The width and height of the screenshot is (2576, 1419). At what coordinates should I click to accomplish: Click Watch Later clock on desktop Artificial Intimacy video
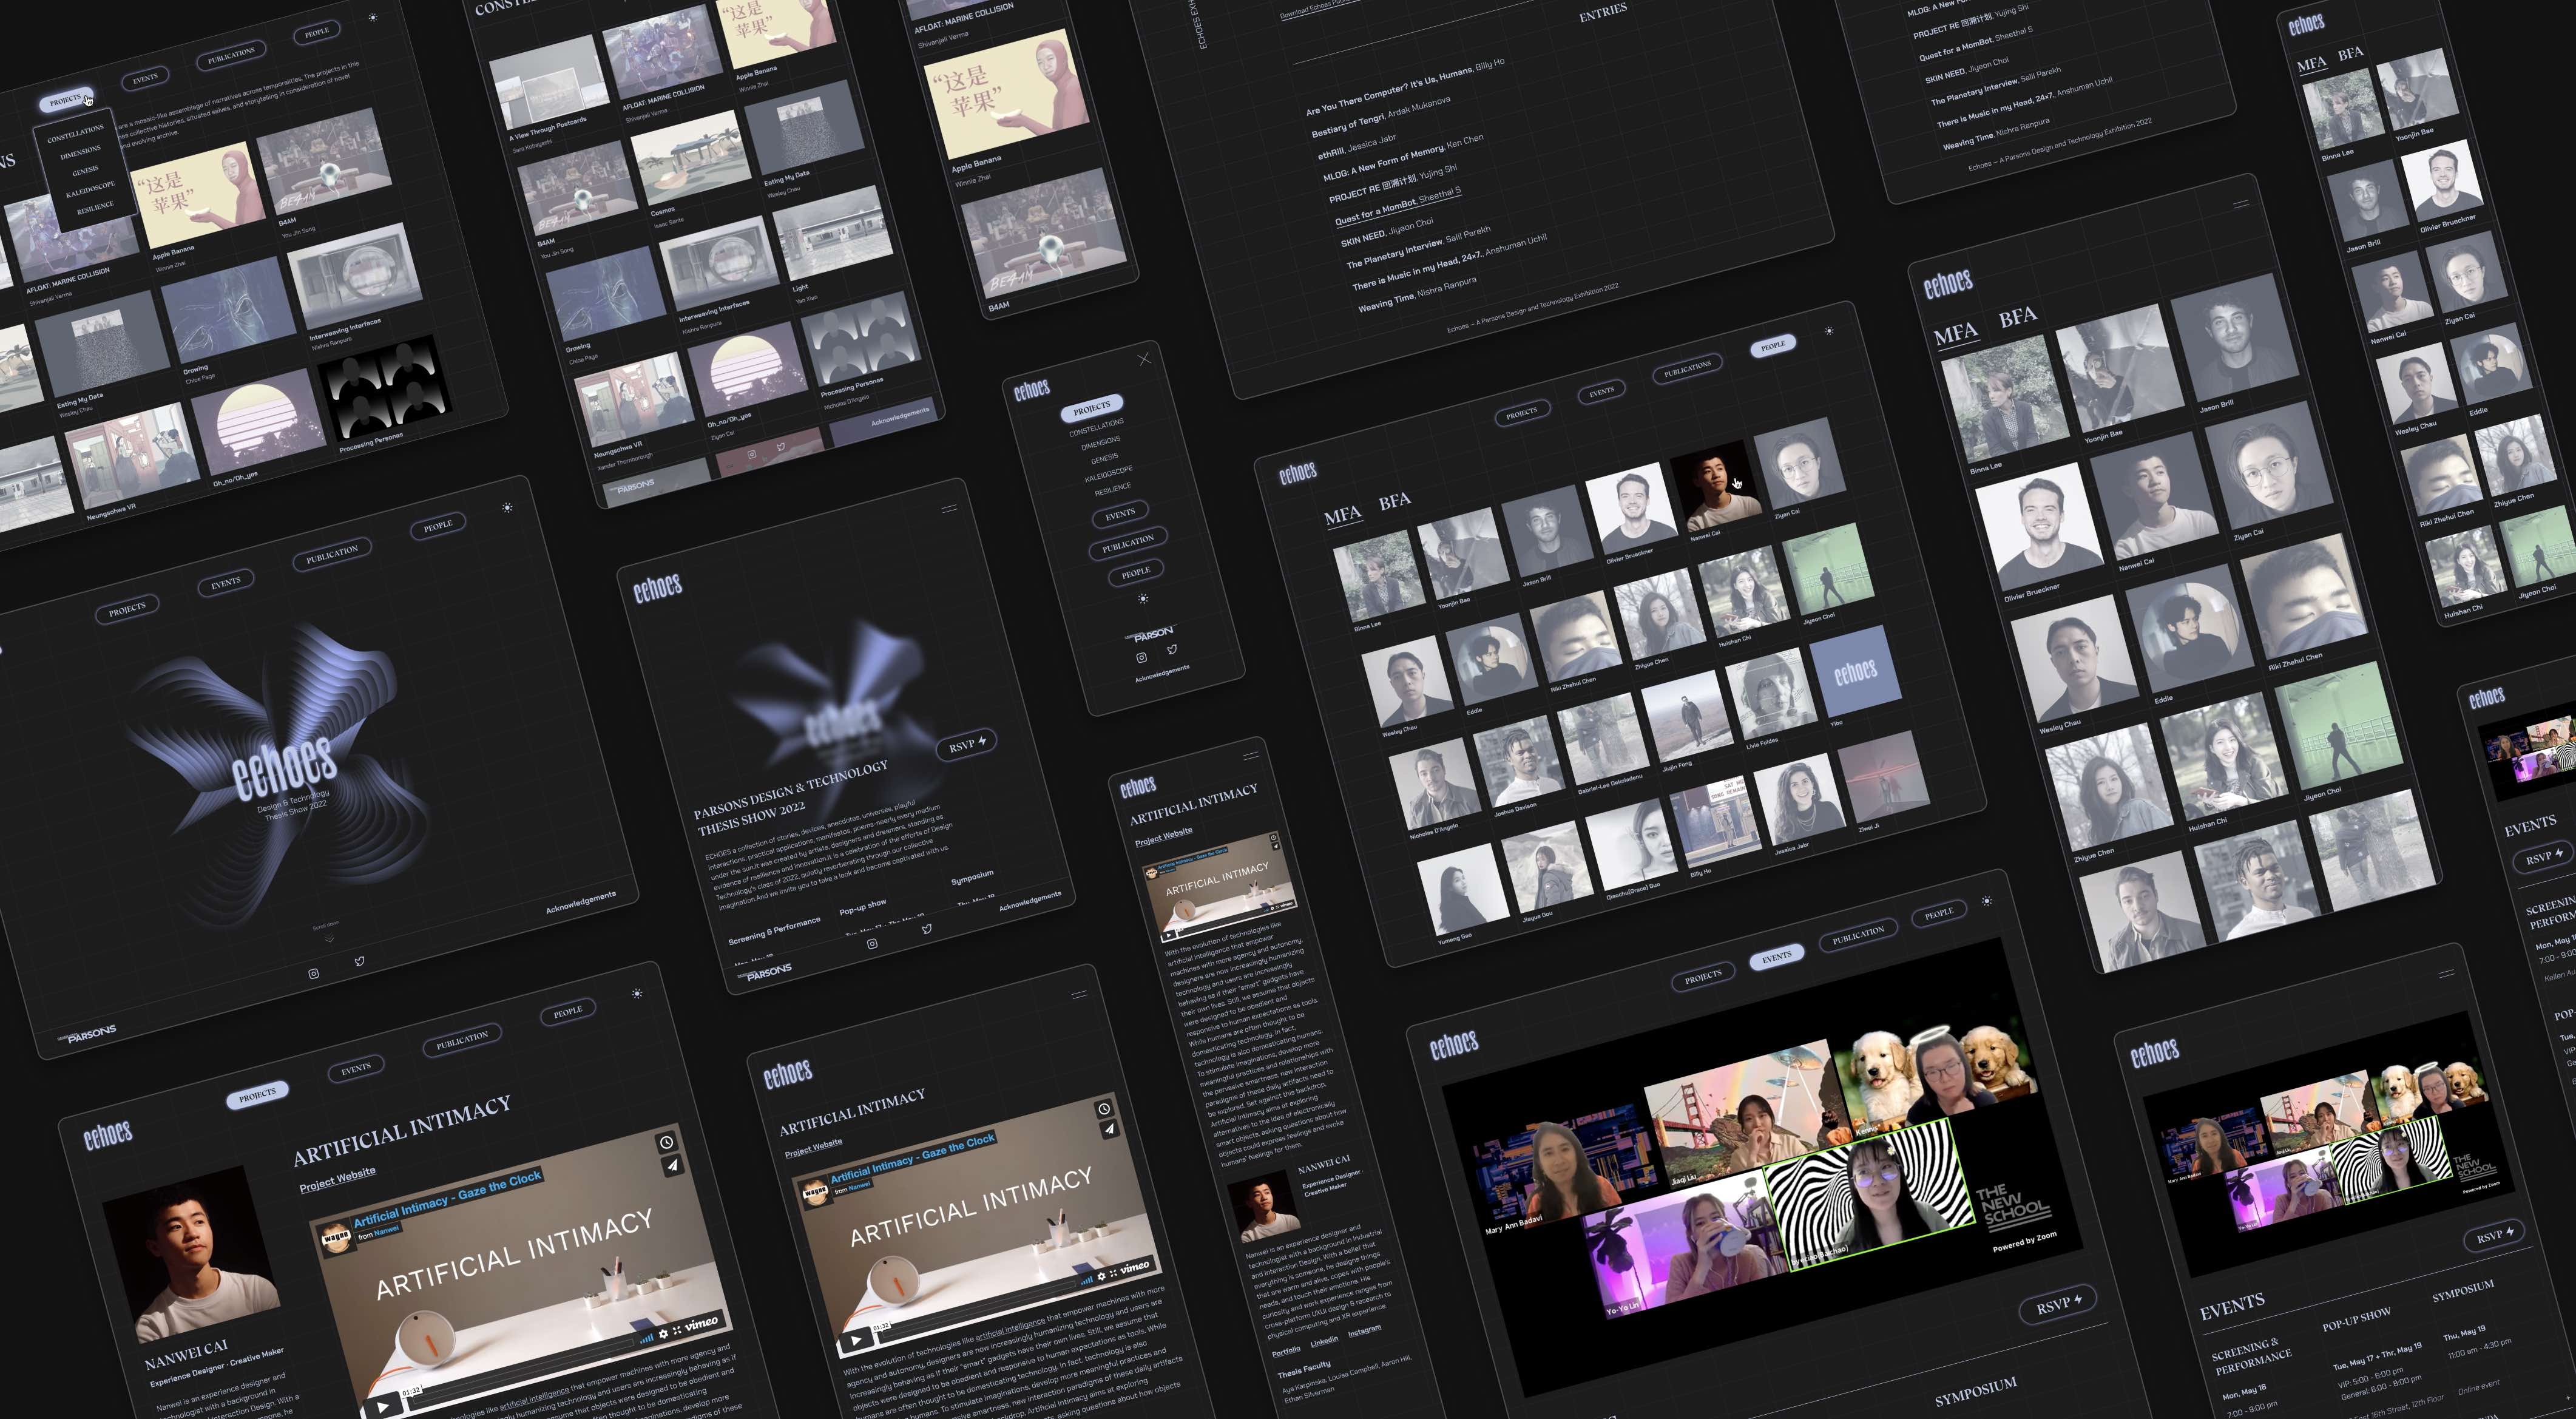point(666,1142)
